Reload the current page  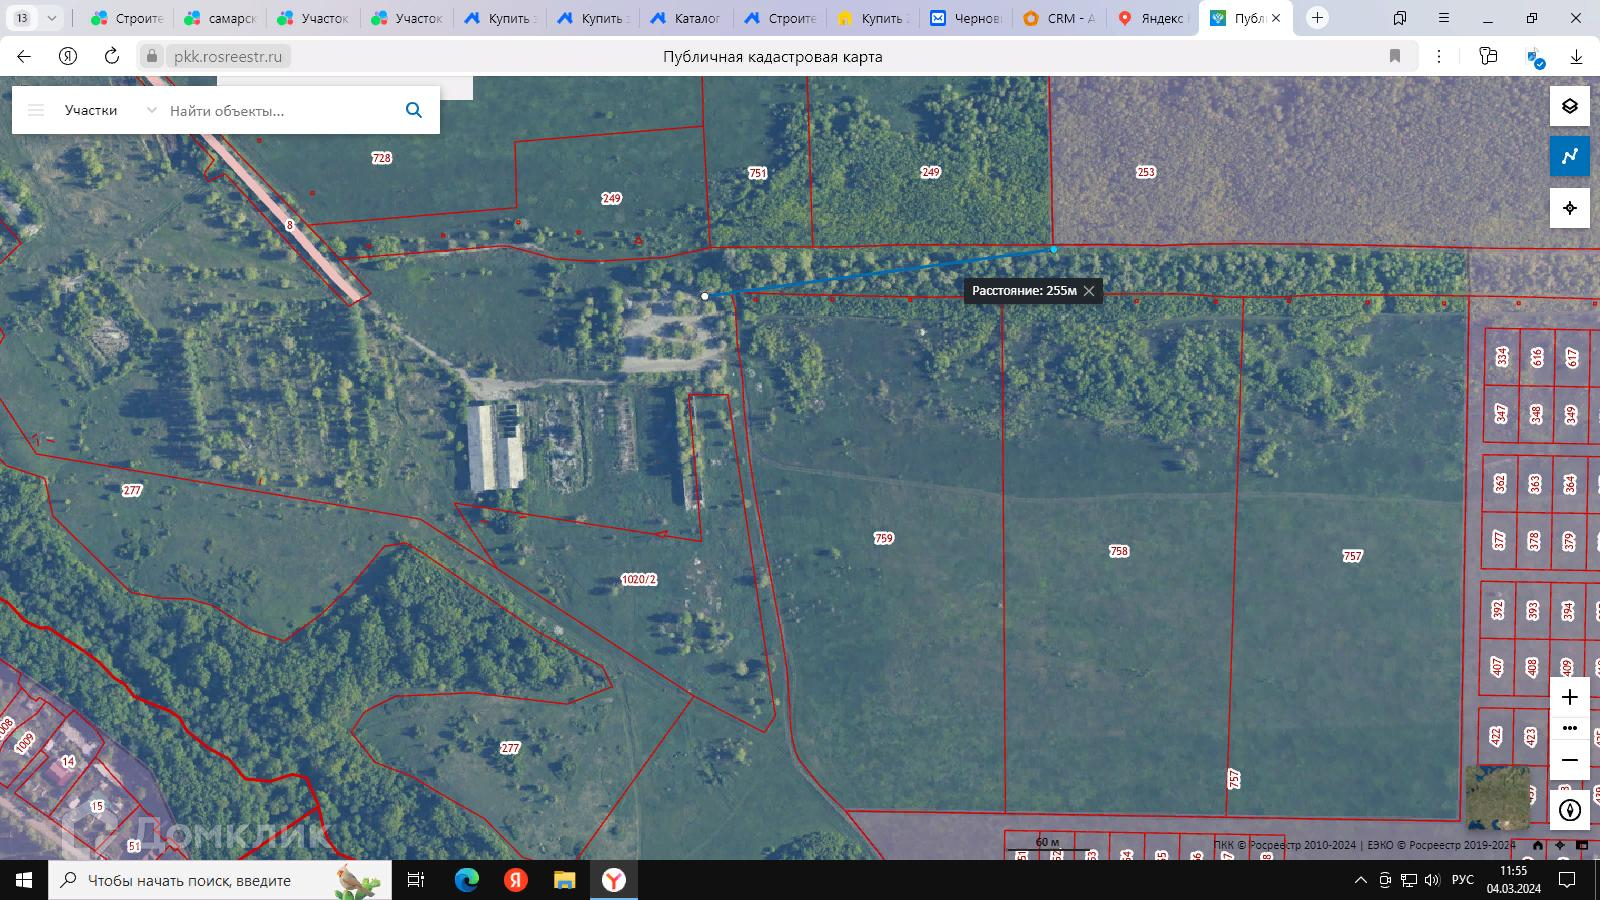[x=112, y=57]
